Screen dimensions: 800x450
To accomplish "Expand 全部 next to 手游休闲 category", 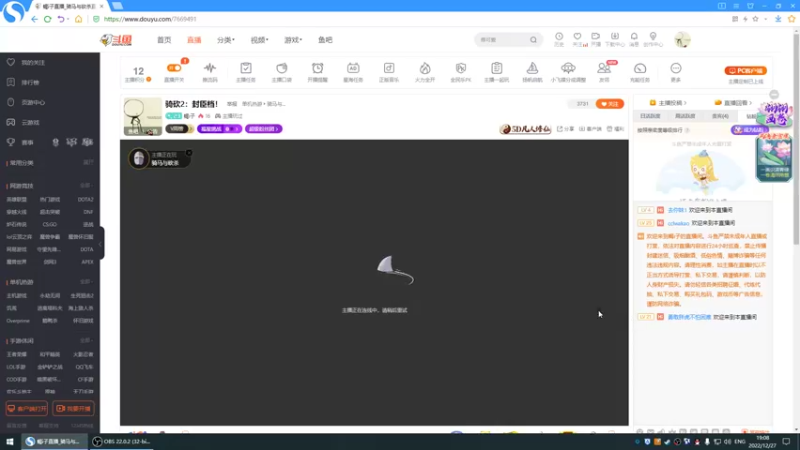I will 86,340.
